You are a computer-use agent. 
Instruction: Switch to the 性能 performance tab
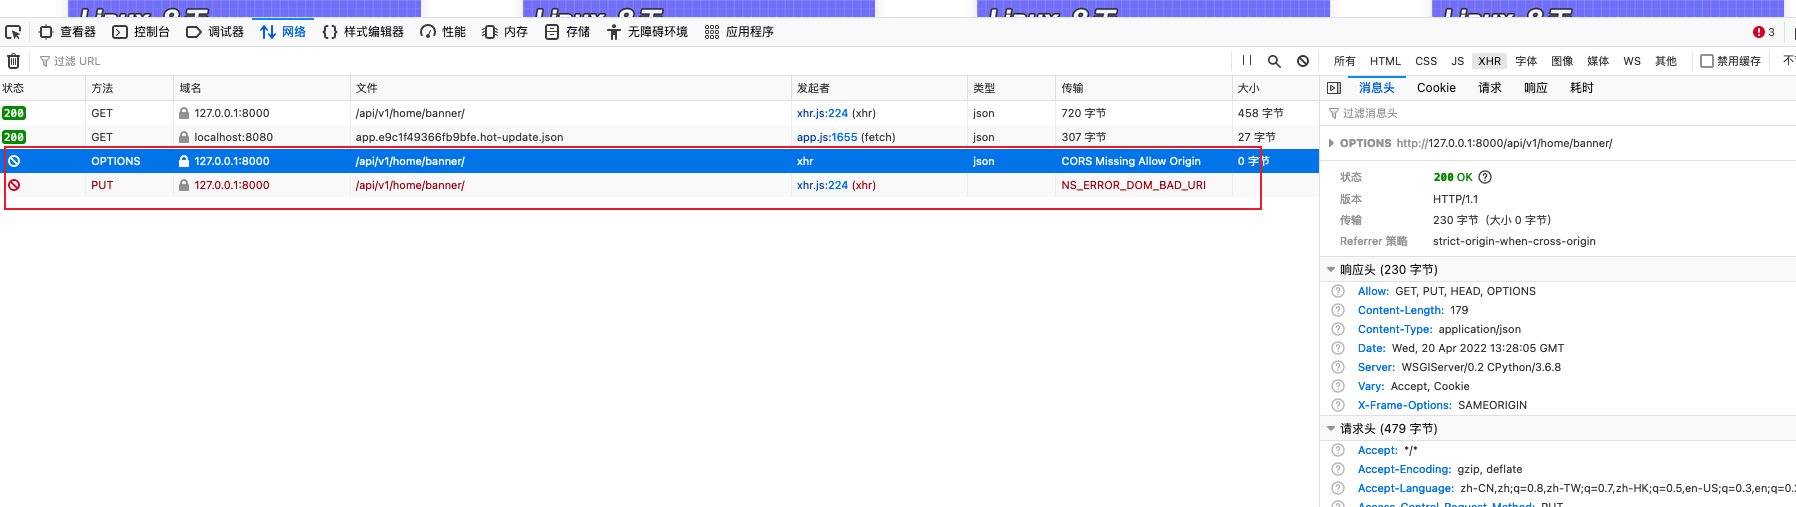[443, 32]
